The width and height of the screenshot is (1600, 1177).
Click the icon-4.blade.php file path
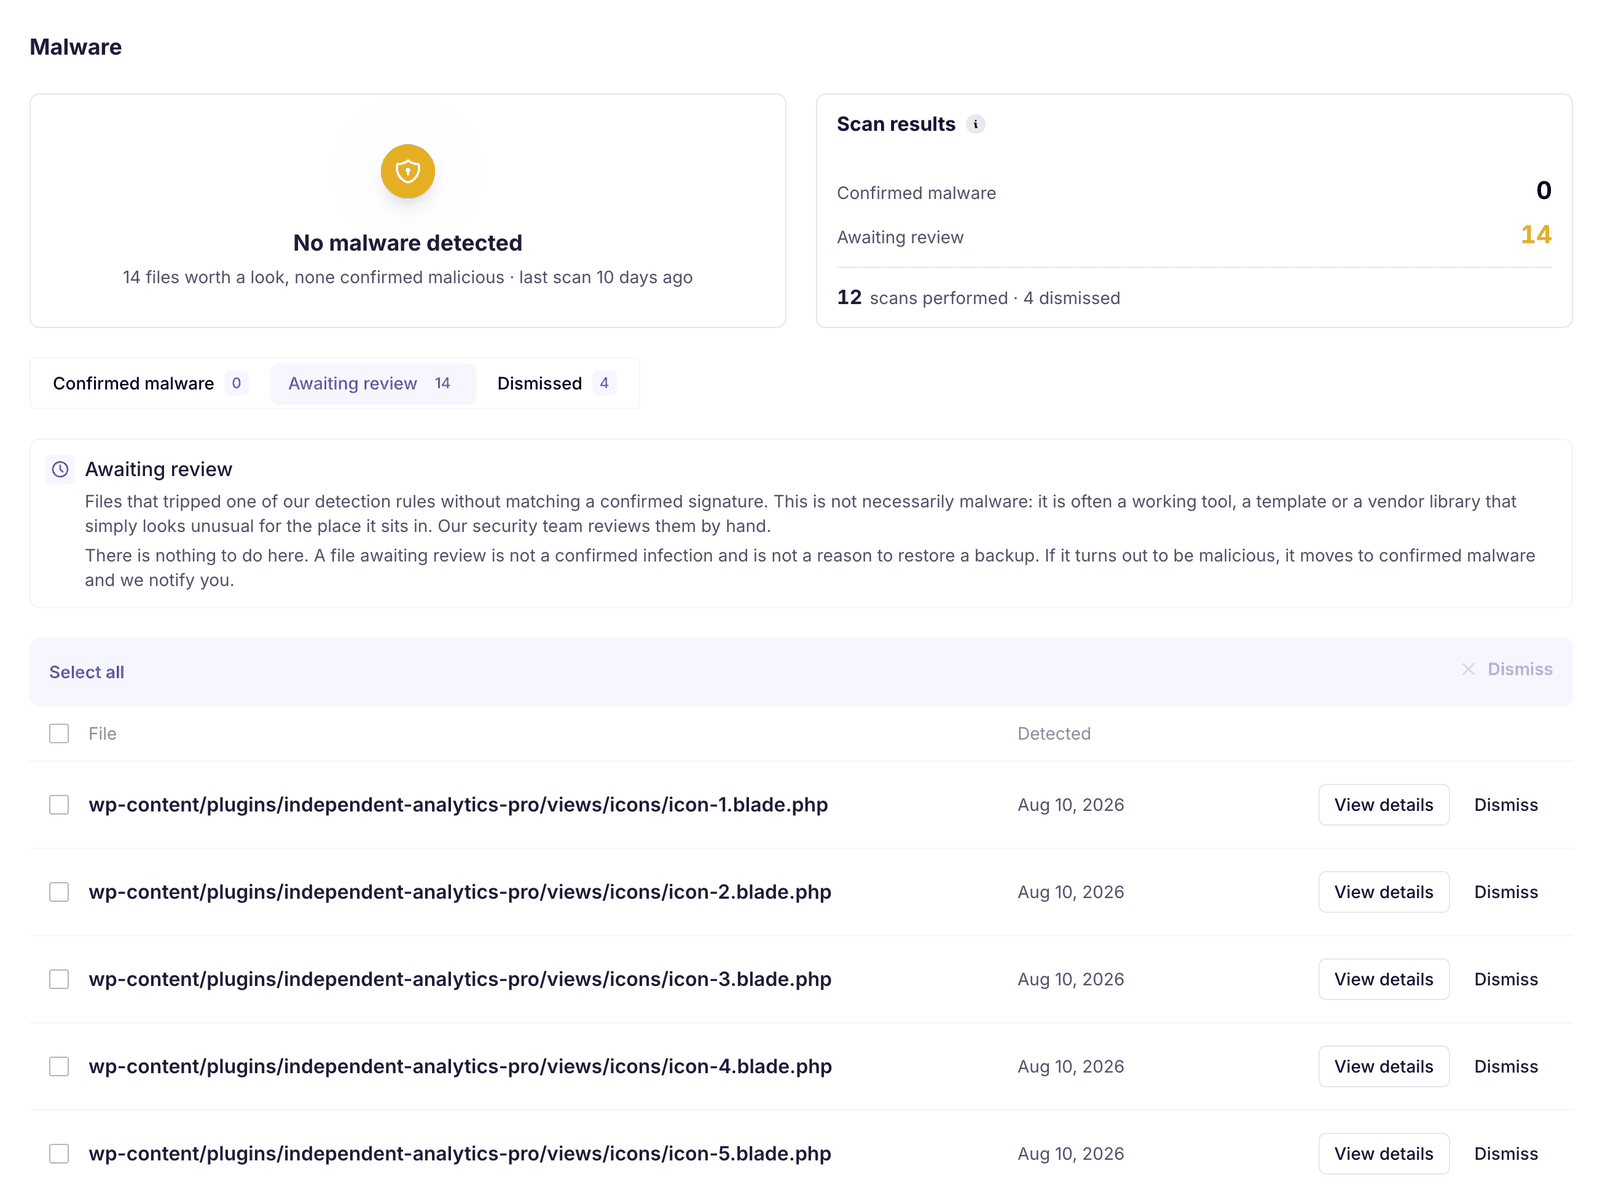pyautogui.click(x=460, y=1066)
